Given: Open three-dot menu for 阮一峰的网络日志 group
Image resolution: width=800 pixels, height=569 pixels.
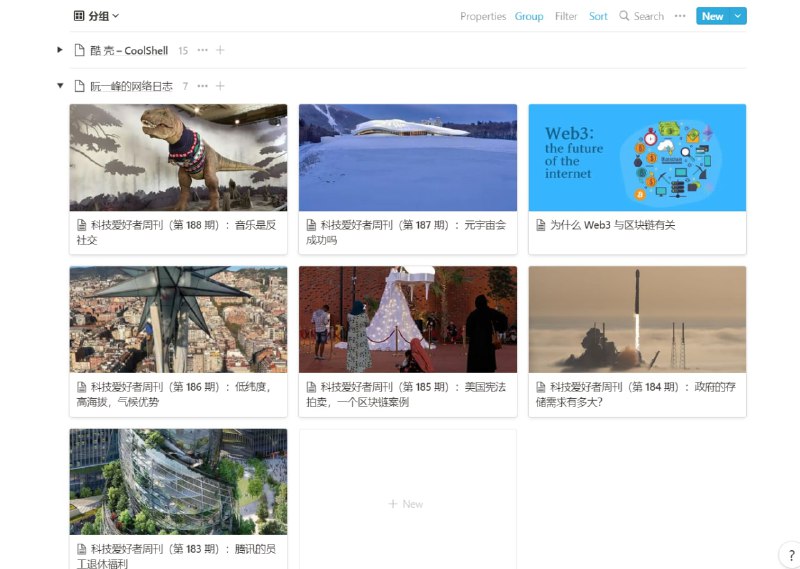Looking at the screenshot, I should 203,86.
